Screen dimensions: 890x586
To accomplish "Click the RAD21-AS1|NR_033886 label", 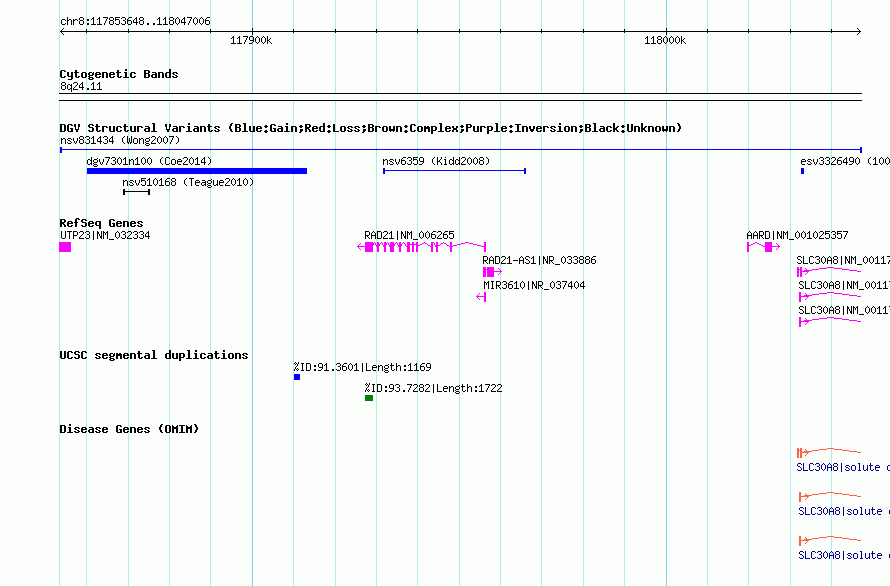I will 539,260.
